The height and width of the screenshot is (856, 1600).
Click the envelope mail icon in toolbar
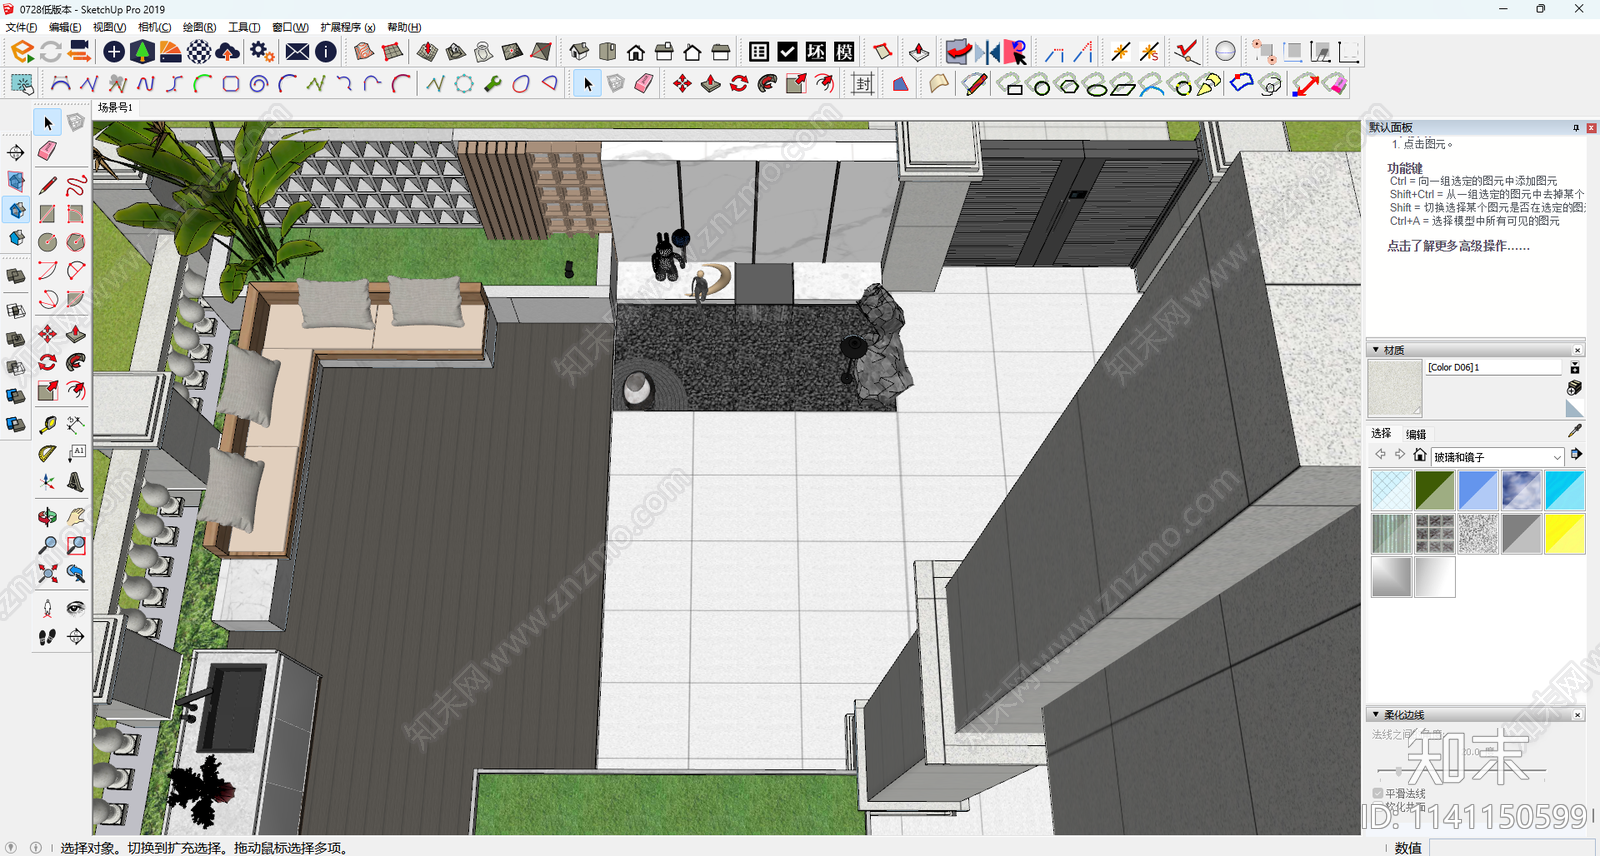click(297, 52)
